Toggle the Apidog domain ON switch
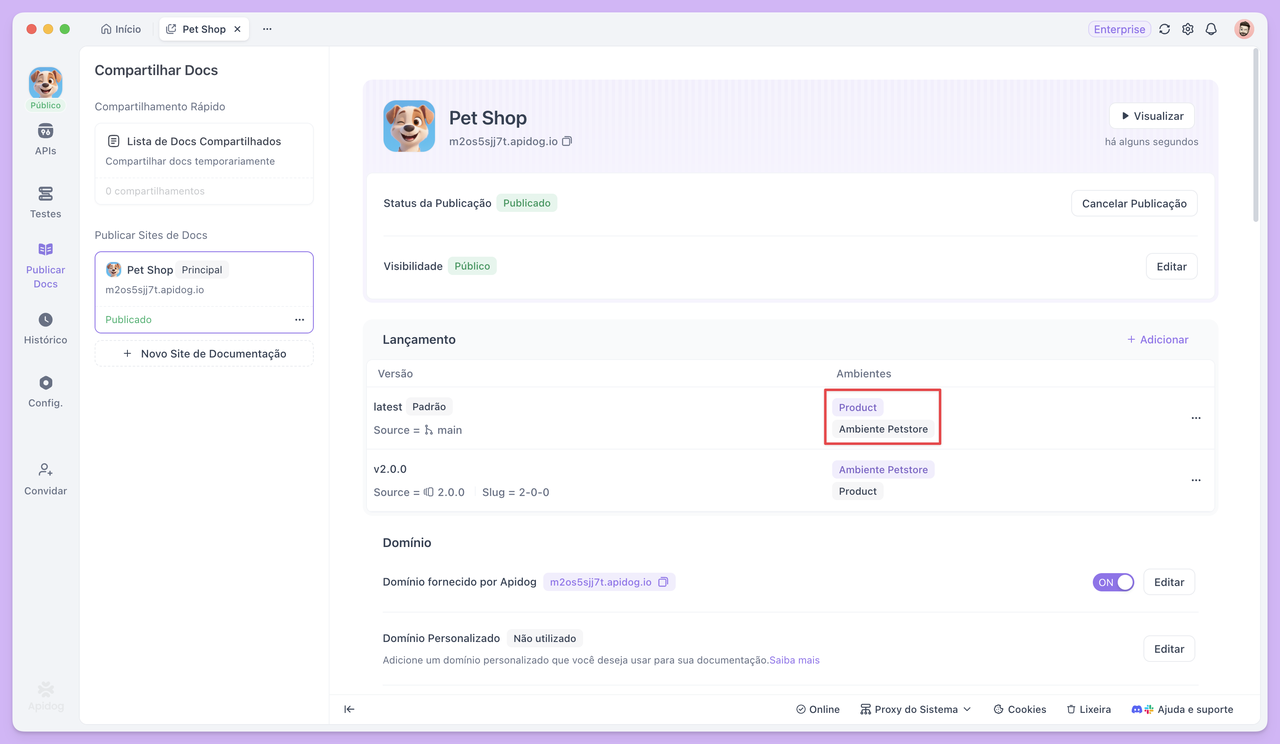1280x744 pixels. [1113, 582]
